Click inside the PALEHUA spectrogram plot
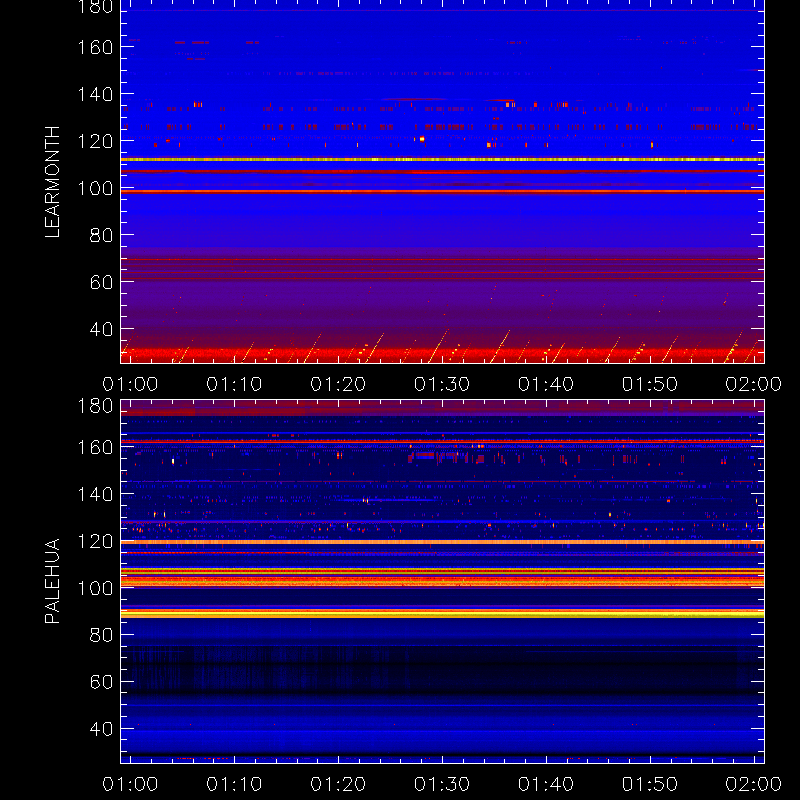This screenshot has height=800, width=800. pos(442,582)
